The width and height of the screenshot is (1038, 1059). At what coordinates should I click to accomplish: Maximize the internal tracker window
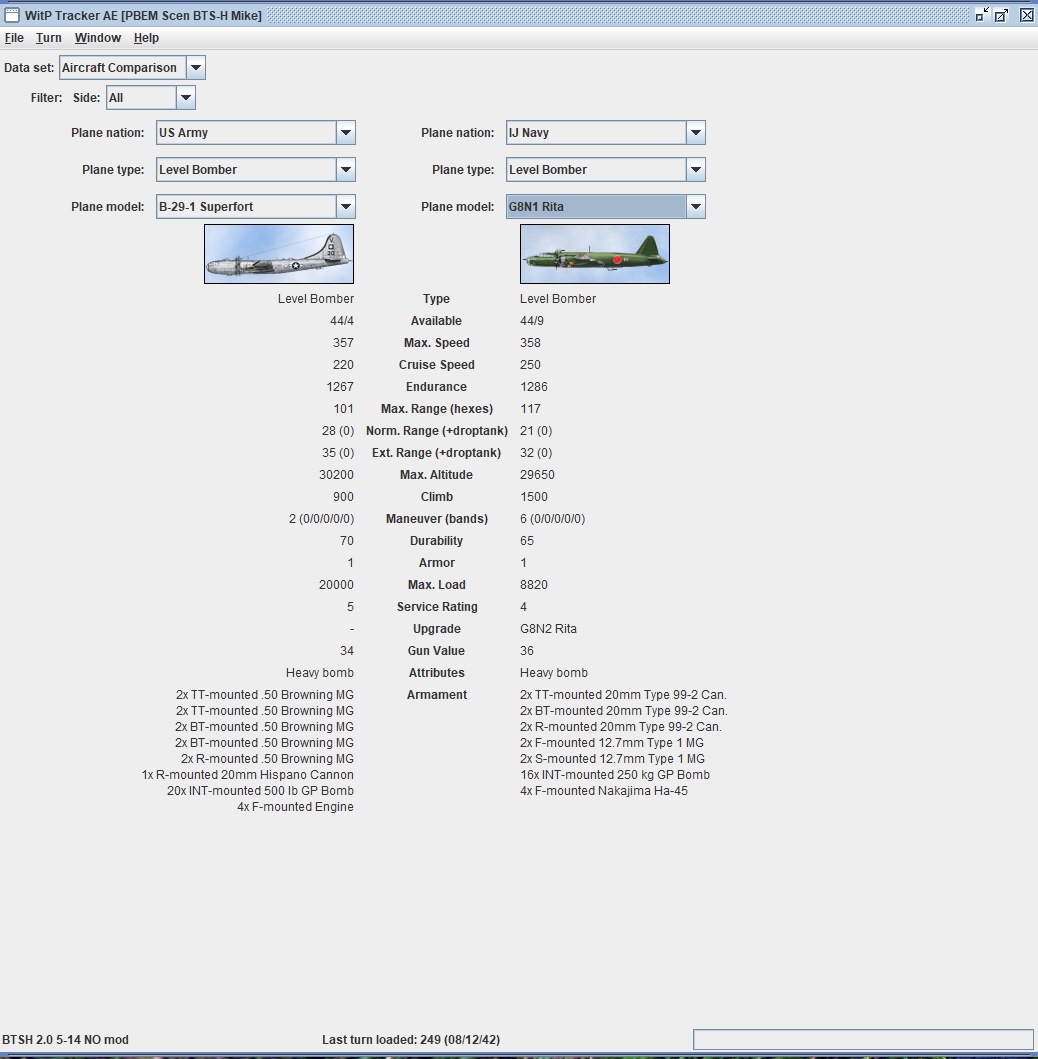coord(1002,15)
